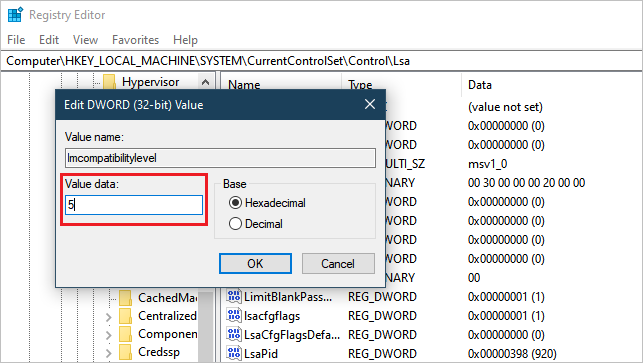This screenshot has width=643, height=363.
Task: Click the Registry Editor app icon in title bar
Action: point(16,15)
